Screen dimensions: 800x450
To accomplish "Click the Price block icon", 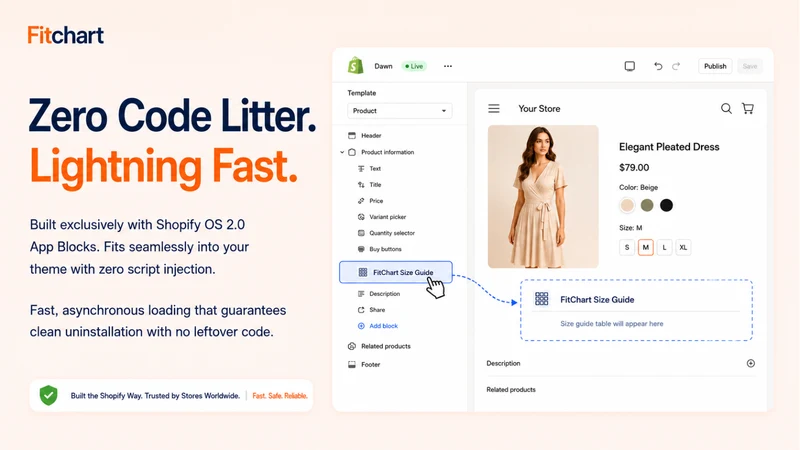I will [x=361, y=201].
